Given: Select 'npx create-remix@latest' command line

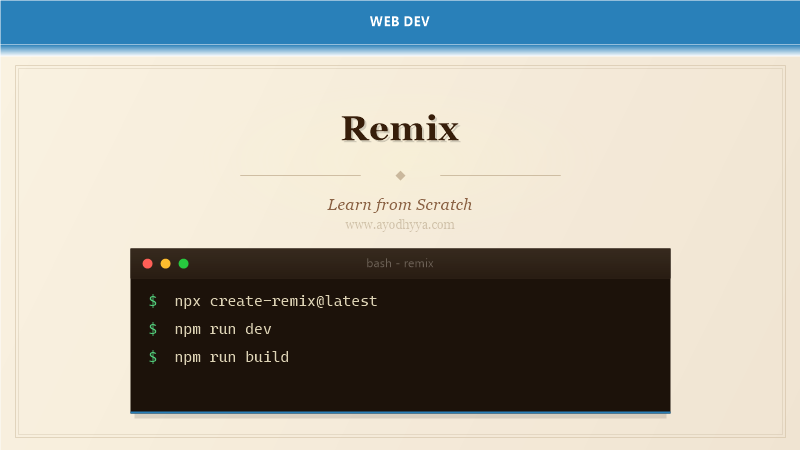Looking at the screenshot, I should coord(276,301).
